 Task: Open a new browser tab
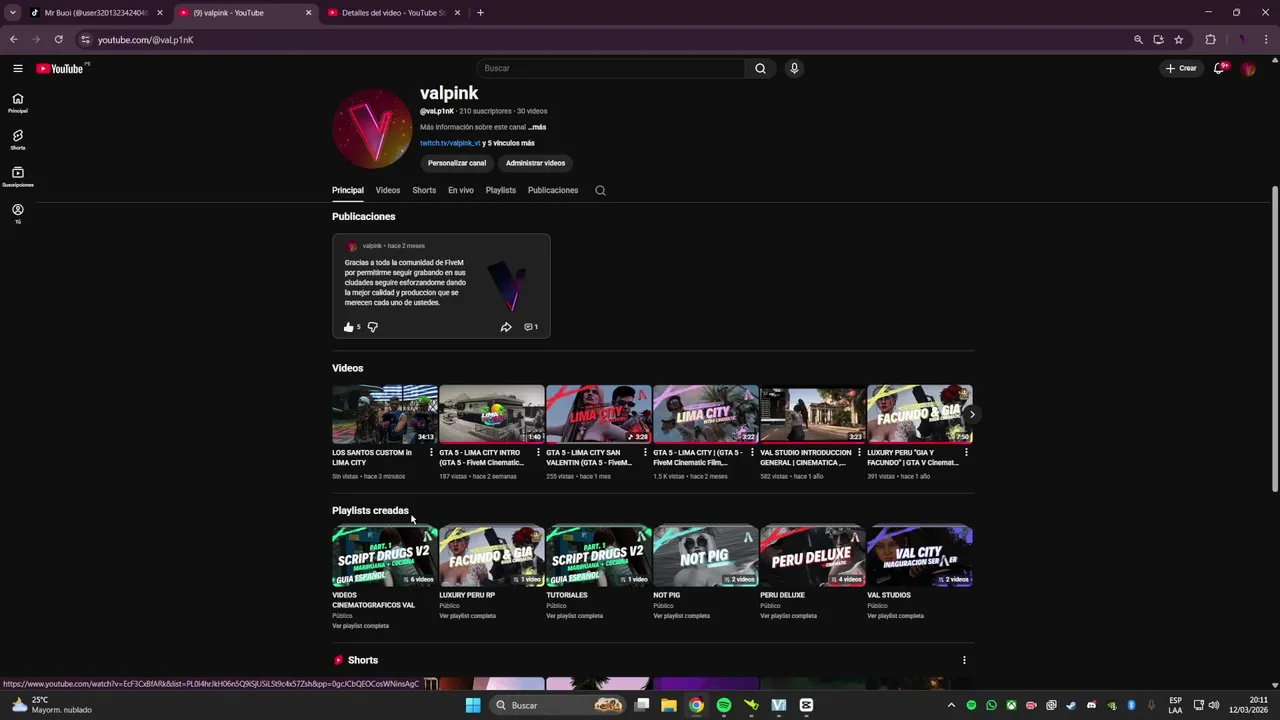[x=480, y=13]
